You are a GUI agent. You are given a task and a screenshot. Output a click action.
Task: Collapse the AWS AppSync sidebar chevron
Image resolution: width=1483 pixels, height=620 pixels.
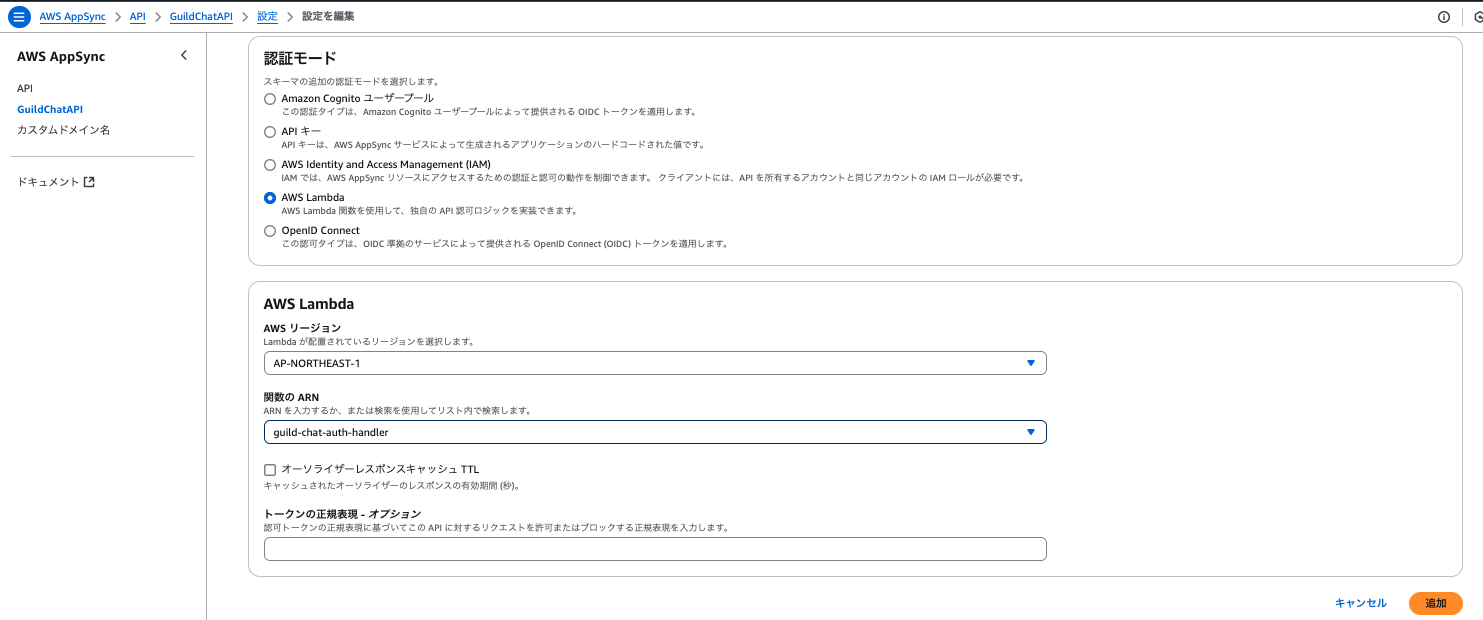pos(184,56)
